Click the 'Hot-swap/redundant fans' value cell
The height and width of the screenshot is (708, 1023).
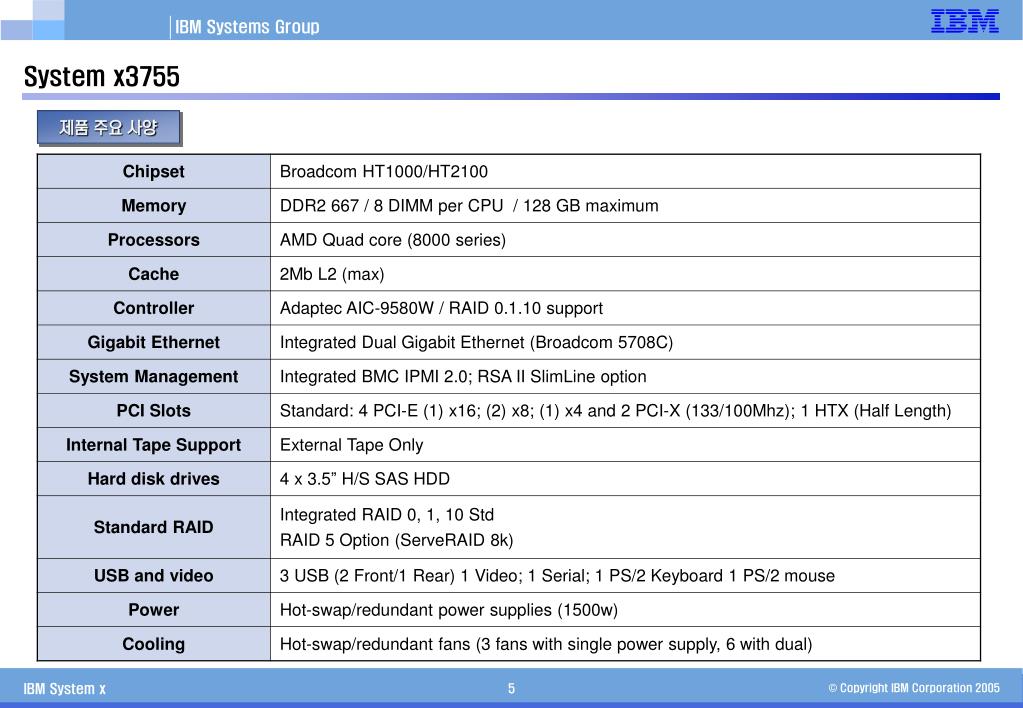[626, 644]
